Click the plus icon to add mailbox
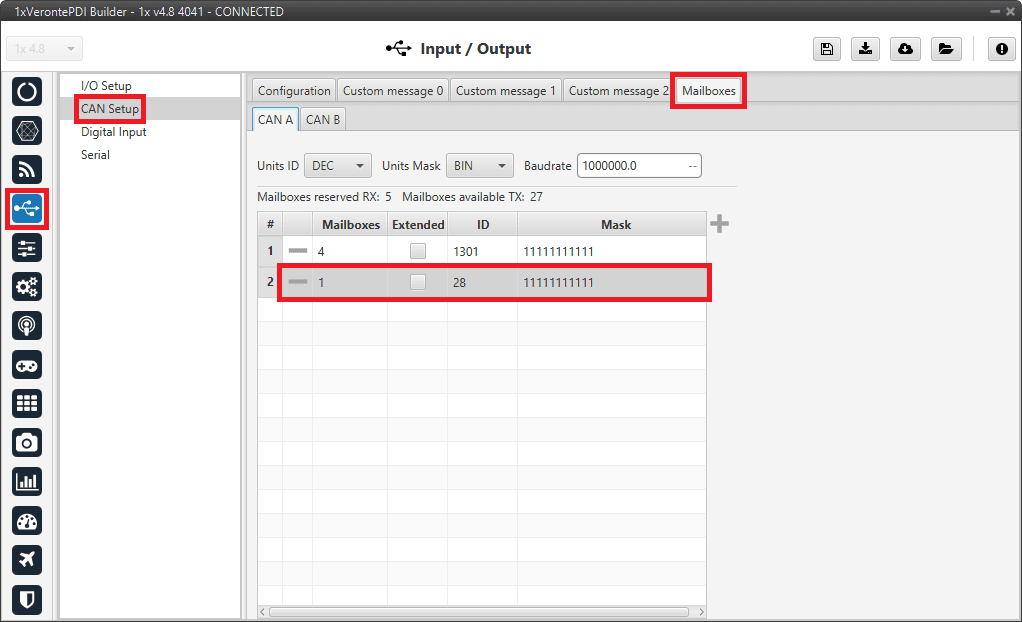Viewport: 1022px width, 622px height. (x=719, y=224)
